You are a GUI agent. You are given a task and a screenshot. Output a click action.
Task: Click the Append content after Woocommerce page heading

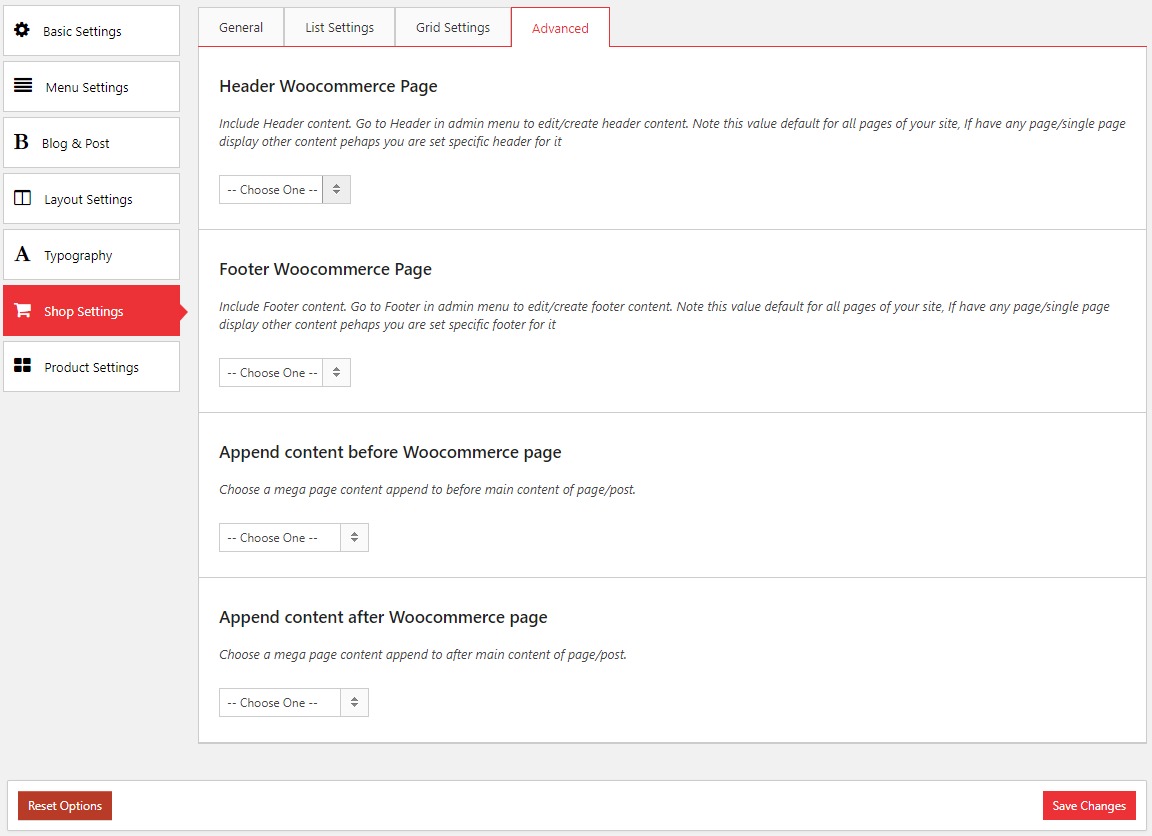pyautogui.click(x=383, y=617)
